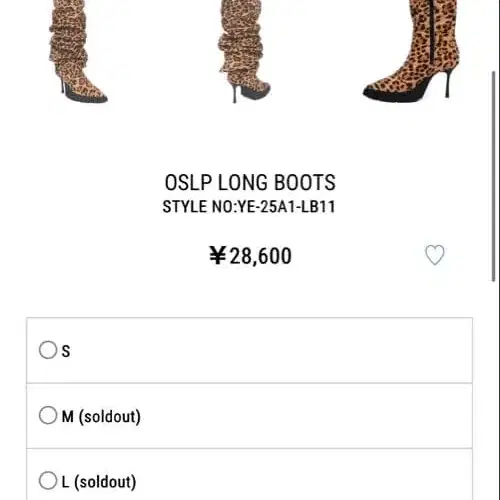This screenshot has height=500, width=500.
Task: Click the OSLP LONG BOOTS product title
Action: point(250,182)
